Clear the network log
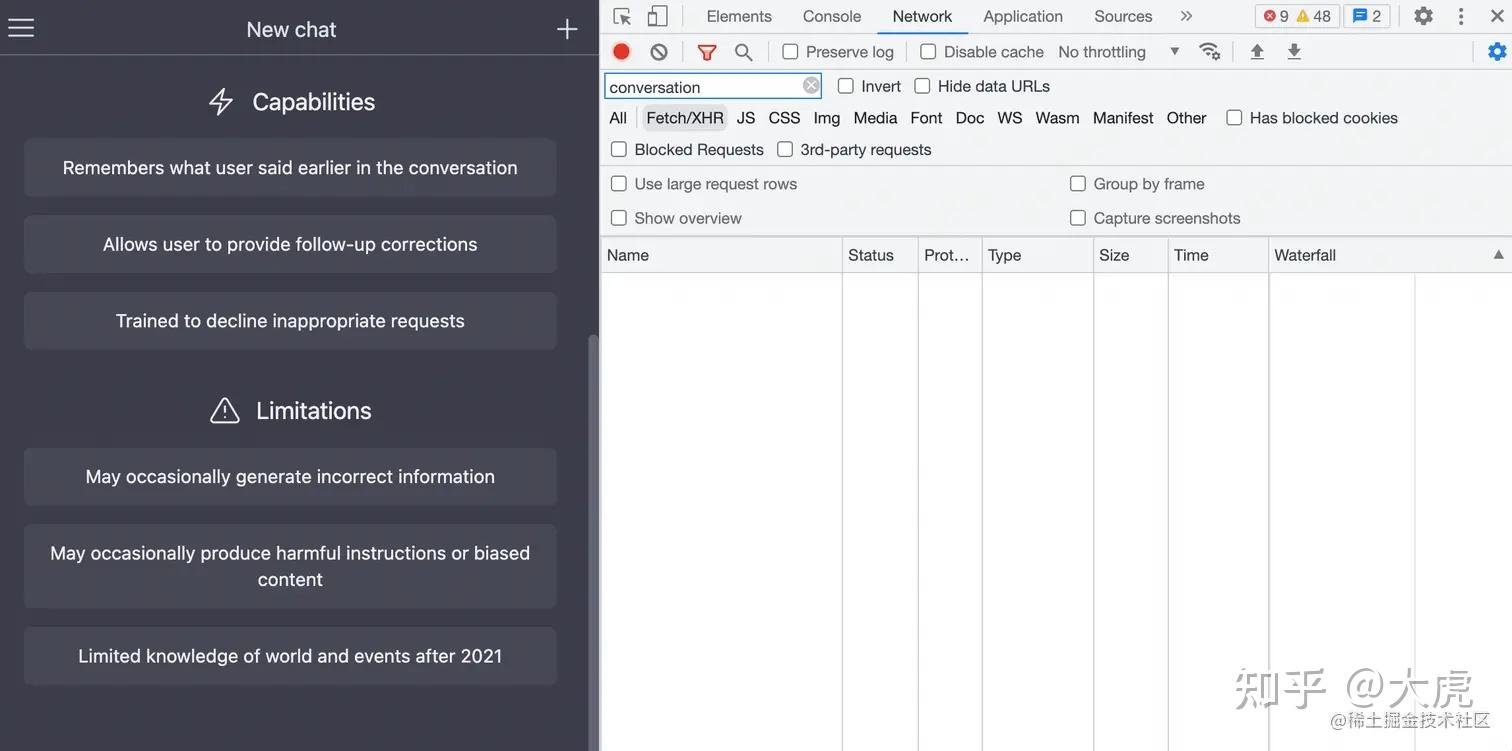 pyautogui.click(x=658, y=52)
